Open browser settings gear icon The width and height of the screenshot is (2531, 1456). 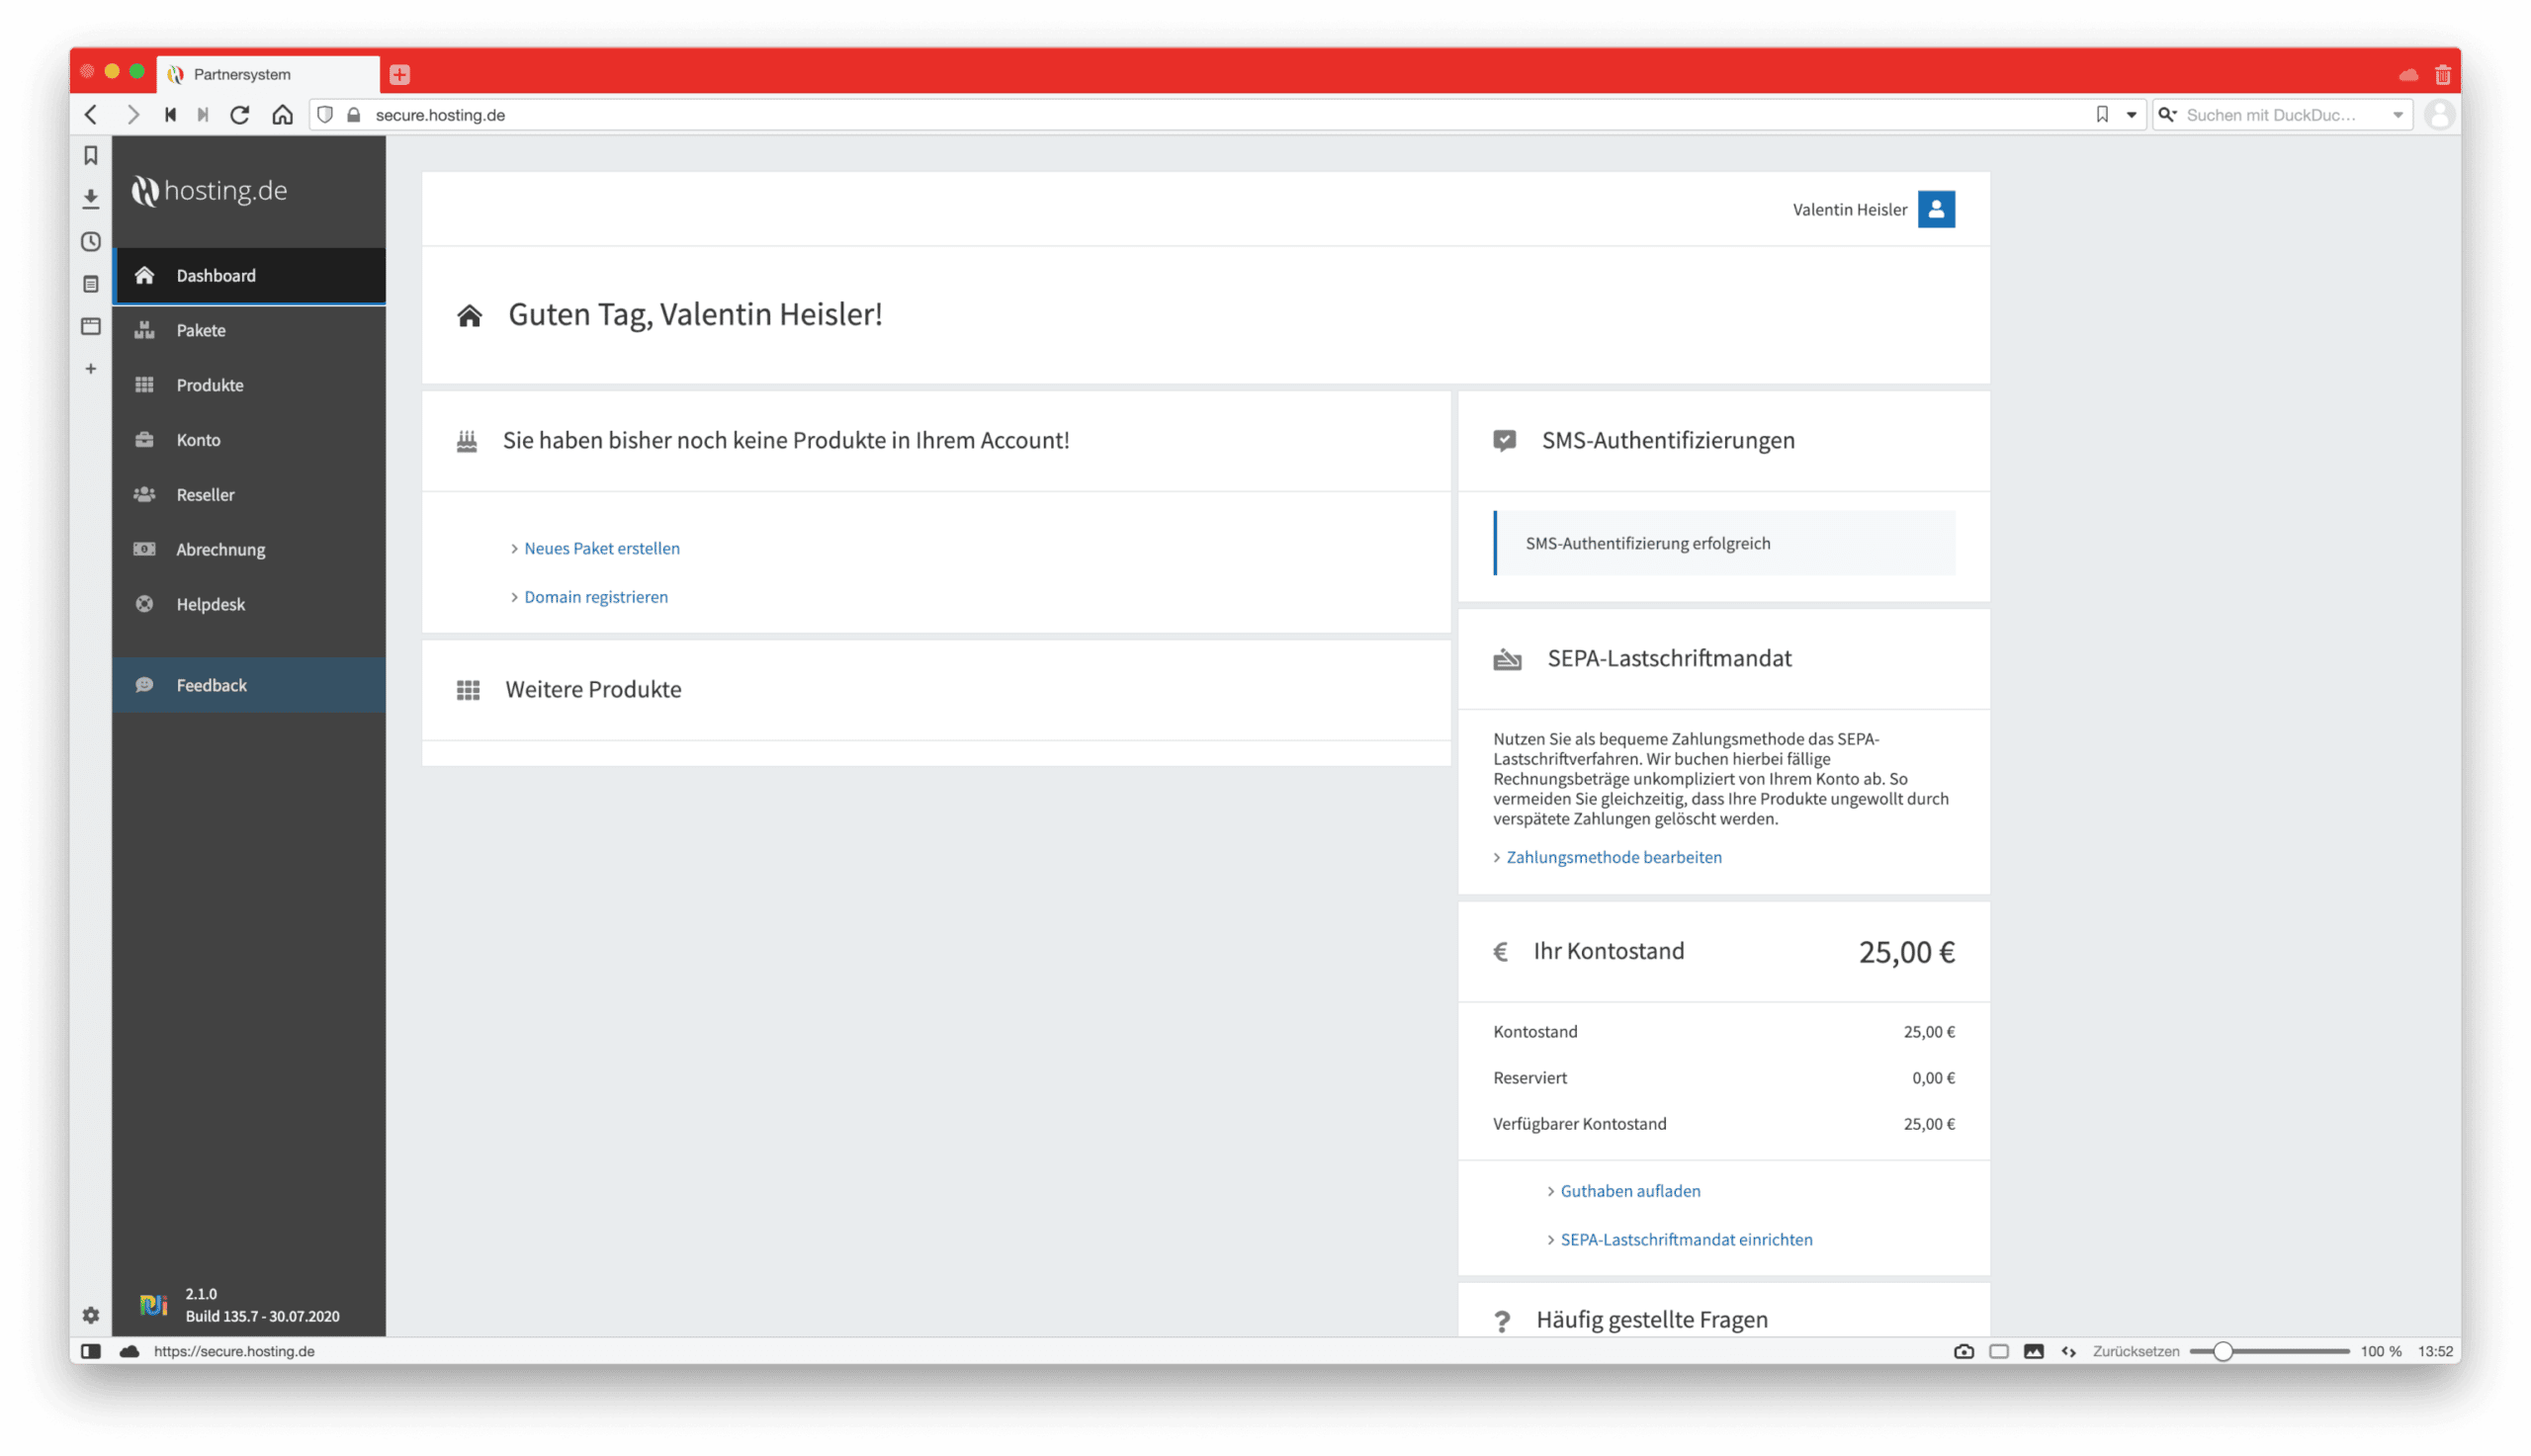tap(91, 1315)
